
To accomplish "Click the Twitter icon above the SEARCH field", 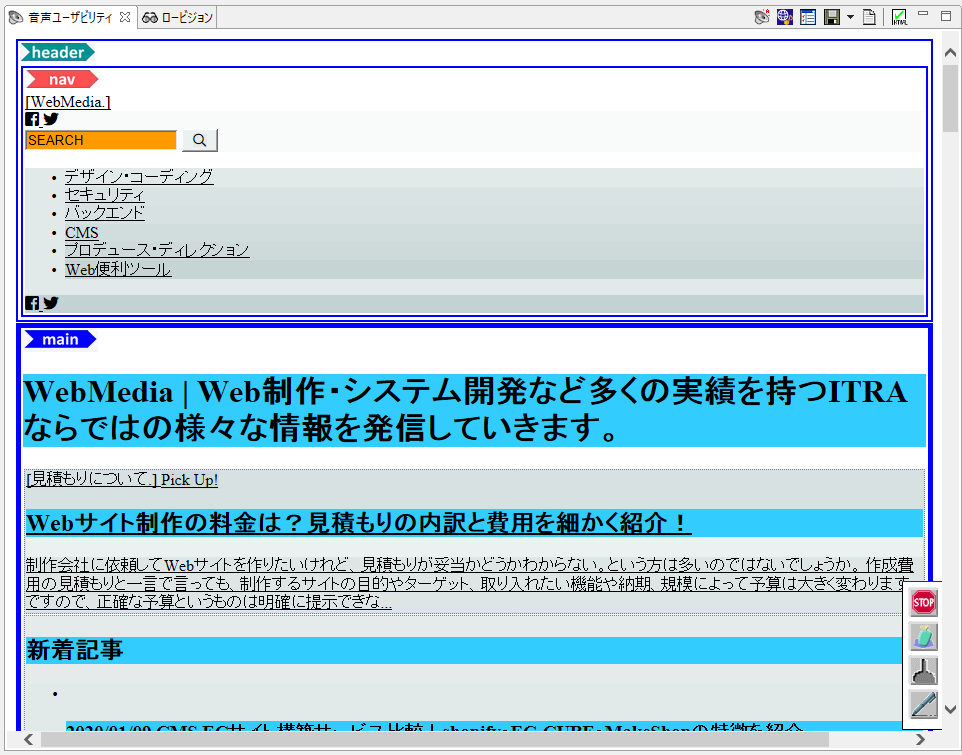I will (x=51, y=119).
